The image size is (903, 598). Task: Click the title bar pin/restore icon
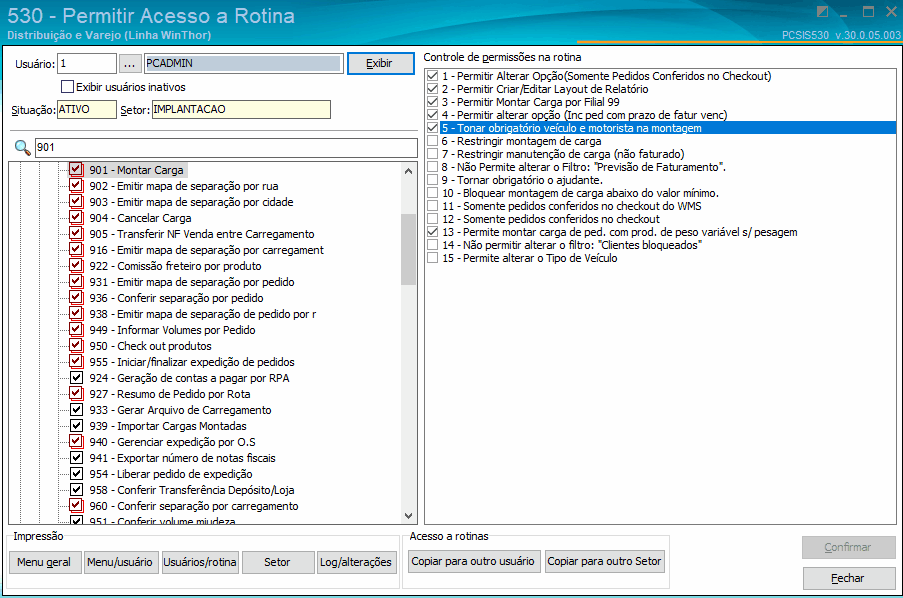(823, 12)
